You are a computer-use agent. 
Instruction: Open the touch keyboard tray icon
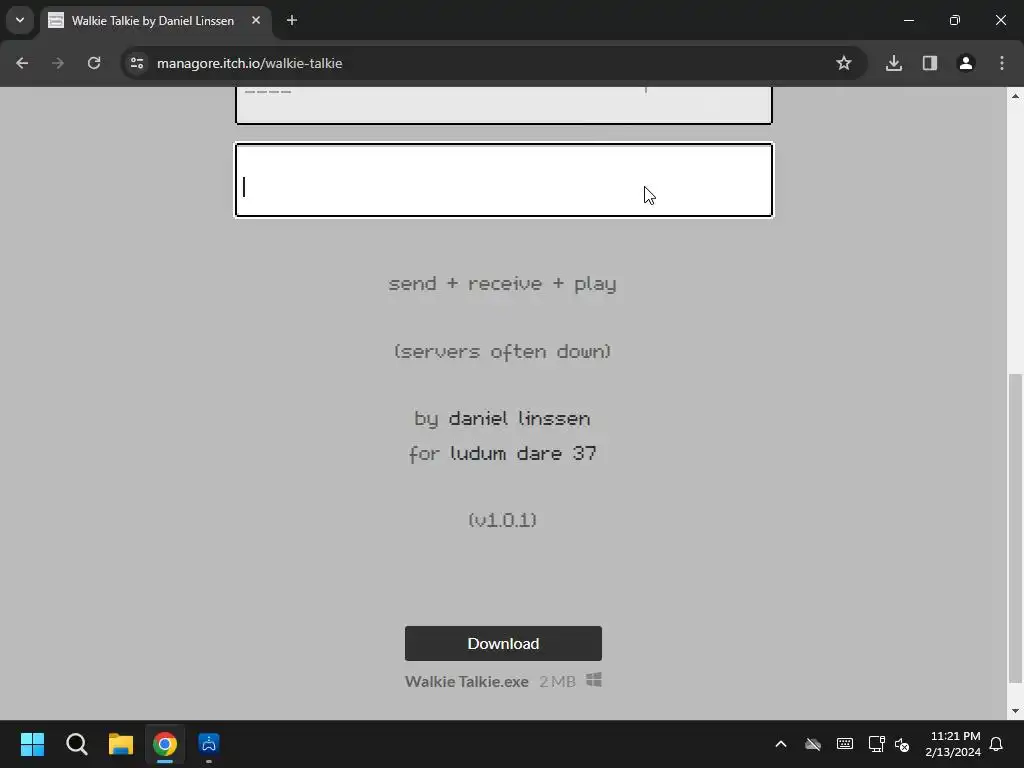click(x=844, y=744)
